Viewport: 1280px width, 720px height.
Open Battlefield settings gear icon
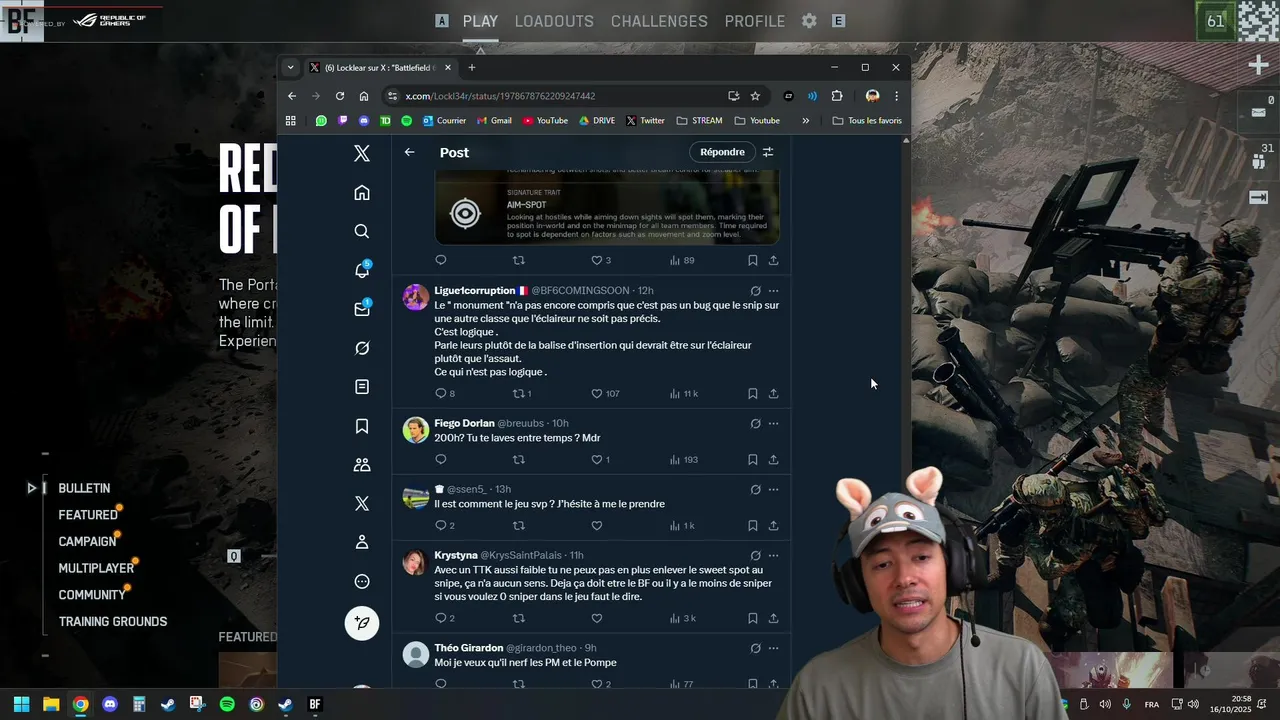point(809,21)
